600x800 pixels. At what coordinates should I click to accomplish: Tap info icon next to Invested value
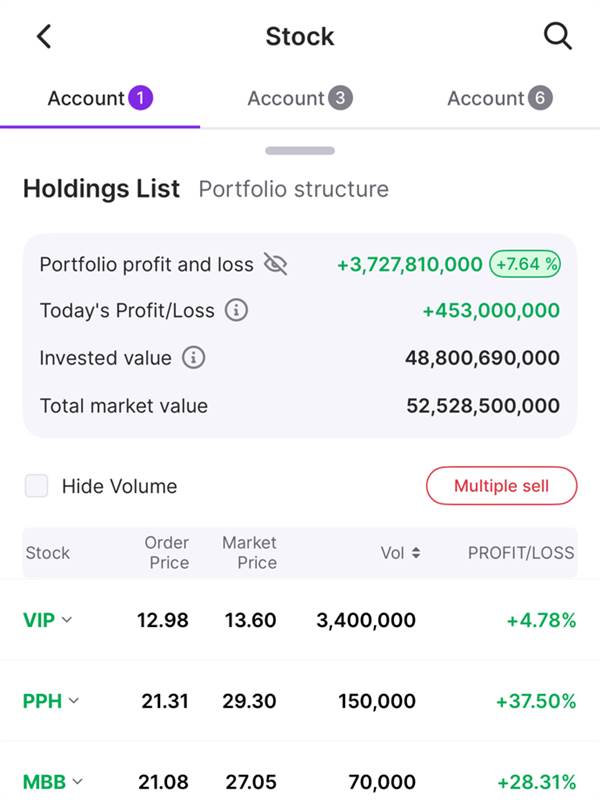[193, 357]
